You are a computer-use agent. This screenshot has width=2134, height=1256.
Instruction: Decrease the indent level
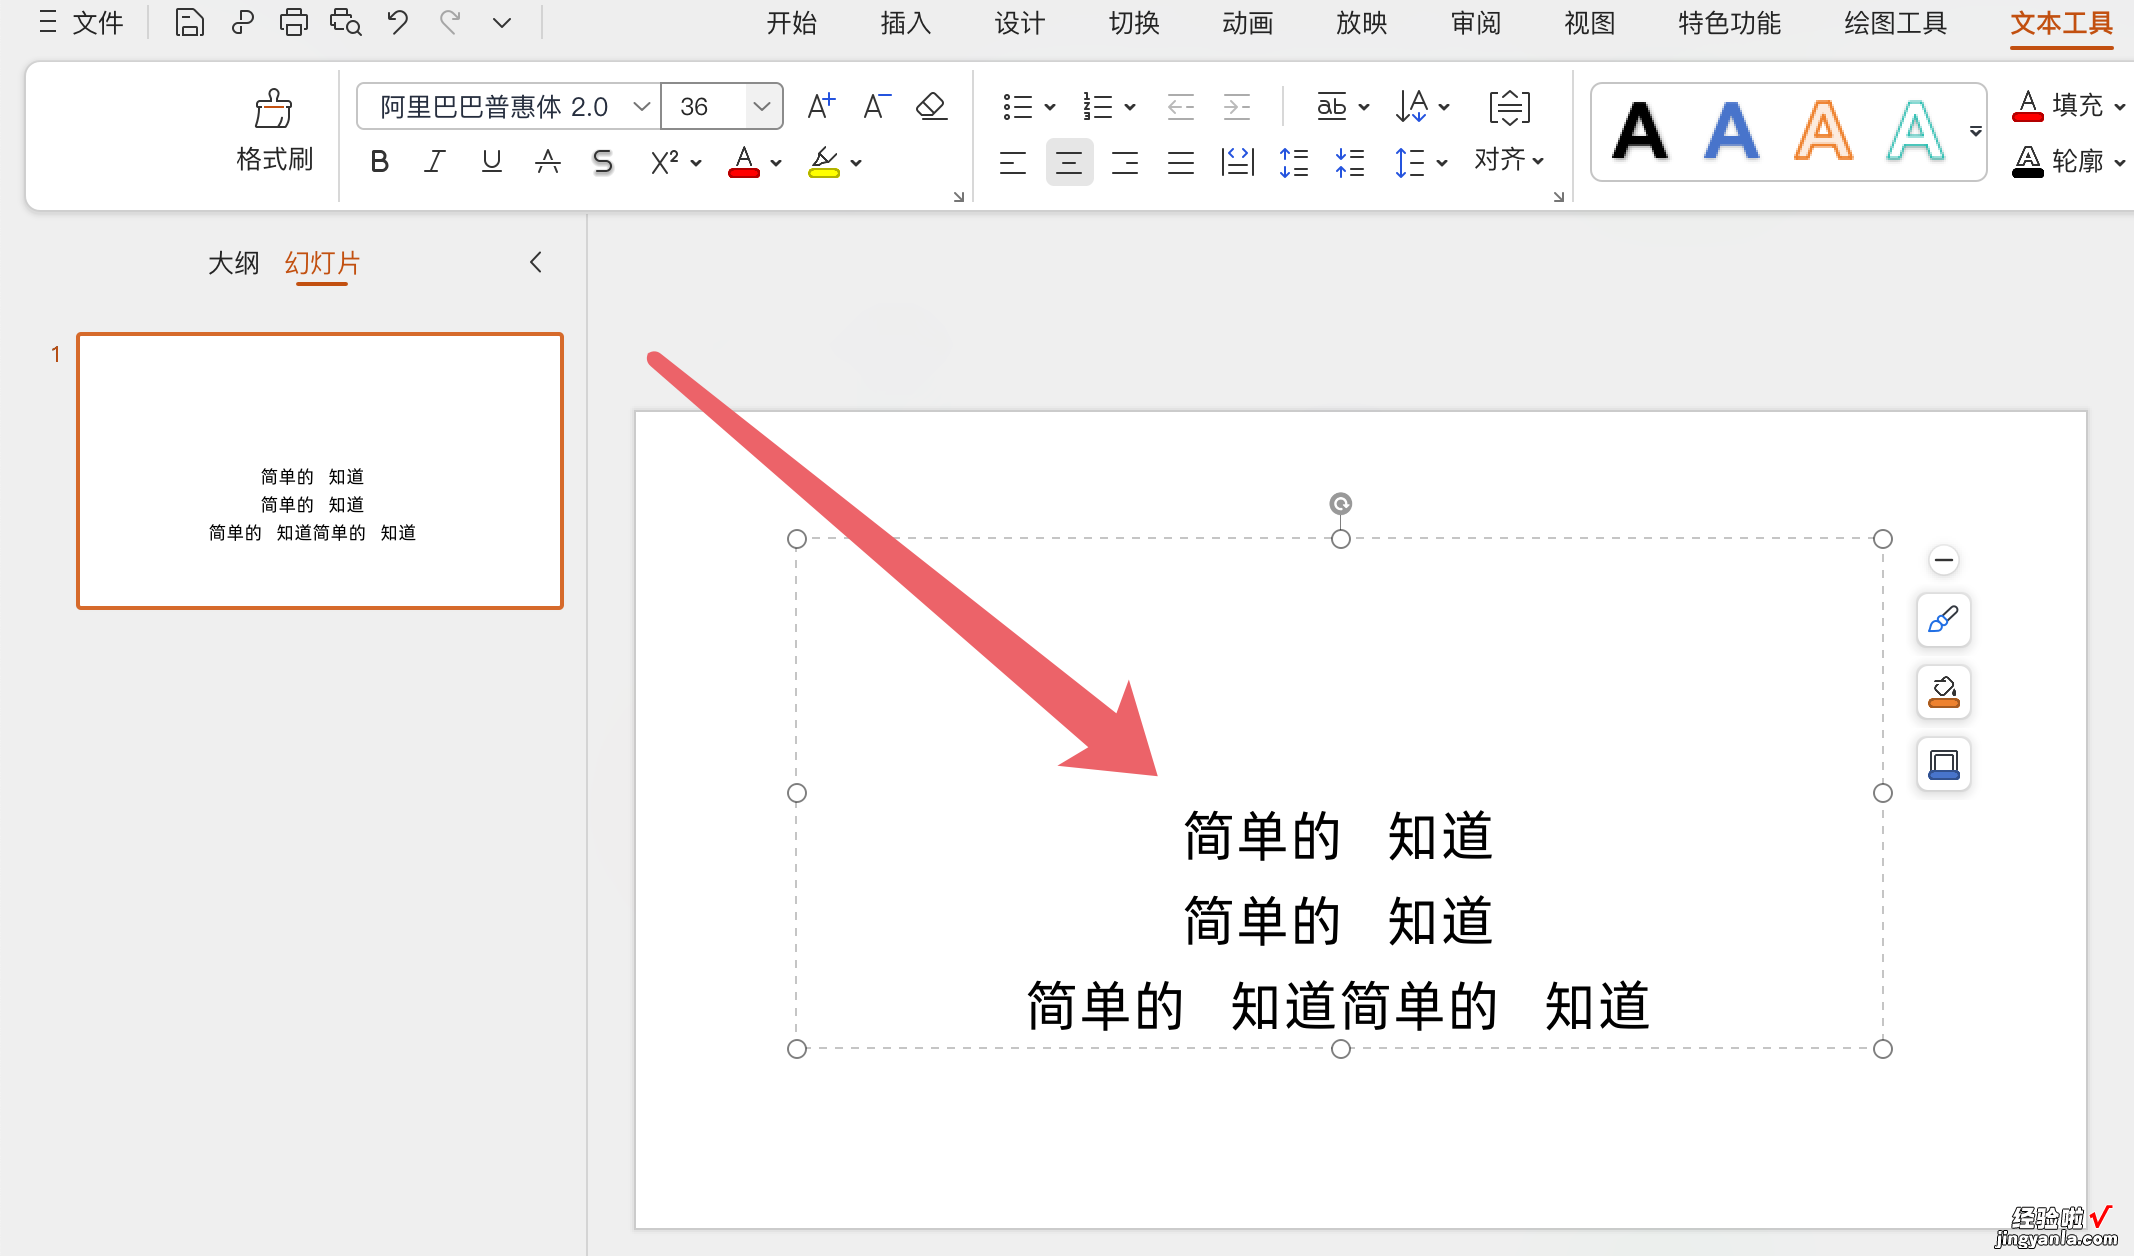point(1181,106)
